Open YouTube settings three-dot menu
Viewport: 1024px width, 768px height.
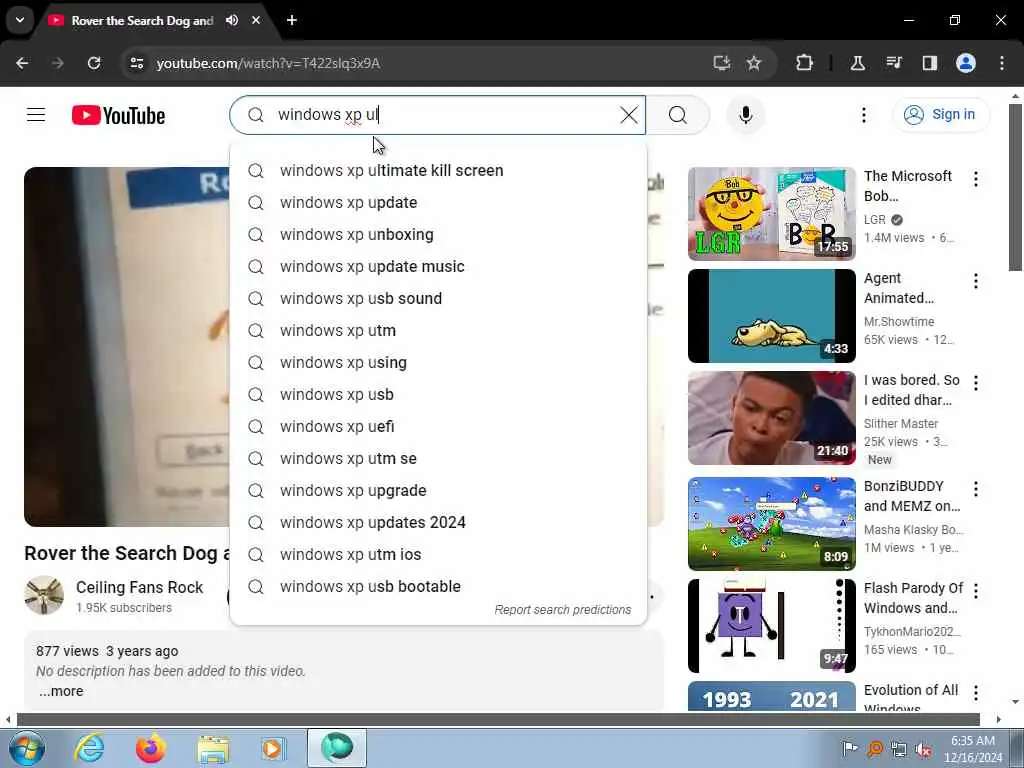click(x=863, y=115)
